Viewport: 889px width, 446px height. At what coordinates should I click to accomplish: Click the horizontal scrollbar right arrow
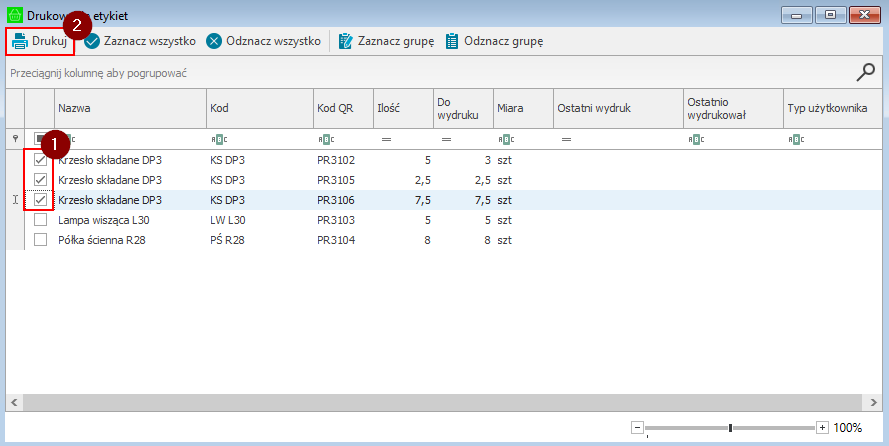tap(879, 401)
